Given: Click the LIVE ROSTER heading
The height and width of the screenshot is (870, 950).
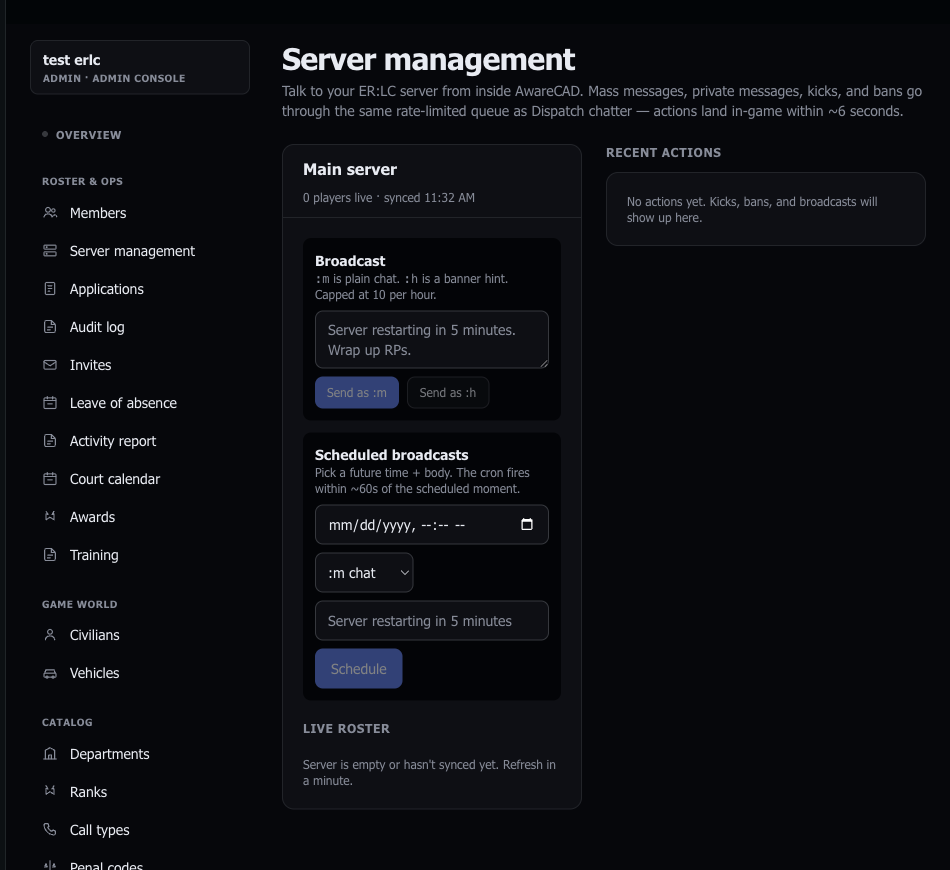Looking at the screenshot, I should click(x=346, y=729).
